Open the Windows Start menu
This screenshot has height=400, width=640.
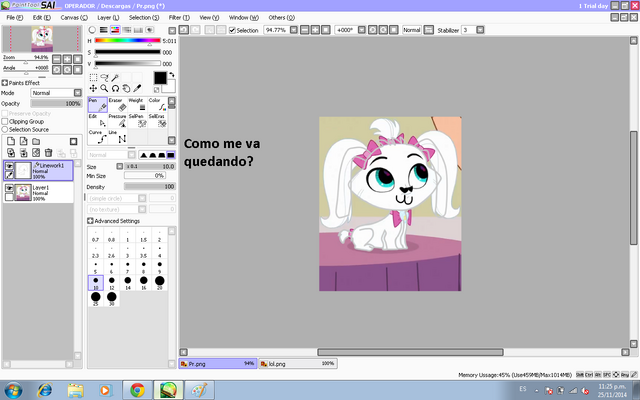point(13,390)
